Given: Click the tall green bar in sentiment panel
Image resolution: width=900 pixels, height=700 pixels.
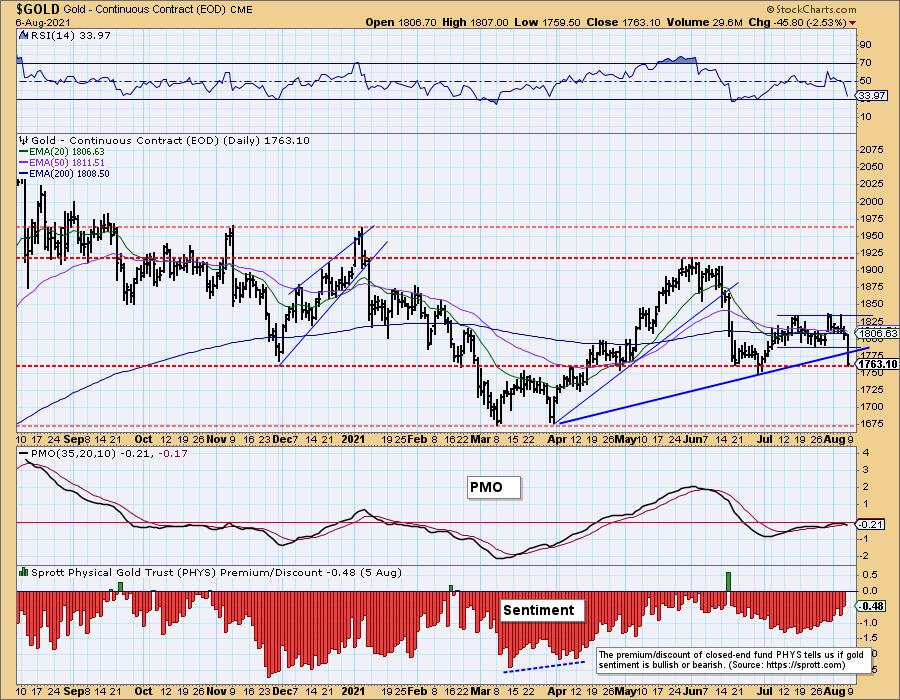Looking at the screenshot, I should [x=728, y=581].
